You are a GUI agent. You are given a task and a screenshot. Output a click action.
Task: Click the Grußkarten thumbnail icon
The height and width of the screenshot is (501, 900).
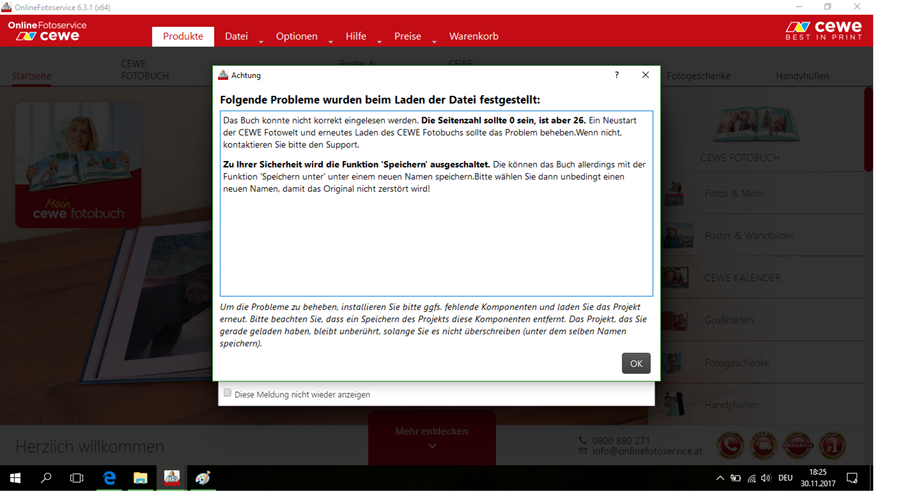click(x=676, y=320)
